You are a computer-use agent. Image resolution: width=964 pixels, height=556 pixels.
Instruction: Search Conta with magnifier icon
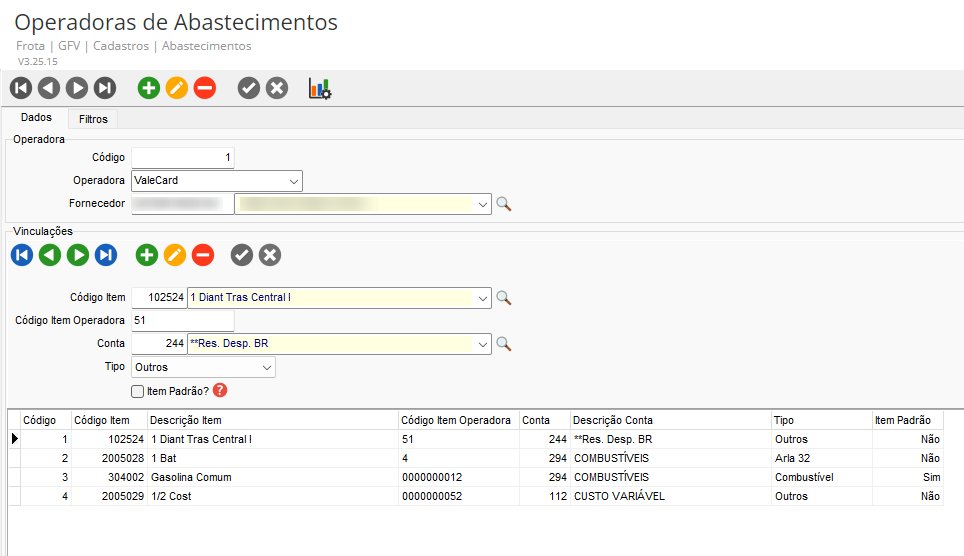504,344
